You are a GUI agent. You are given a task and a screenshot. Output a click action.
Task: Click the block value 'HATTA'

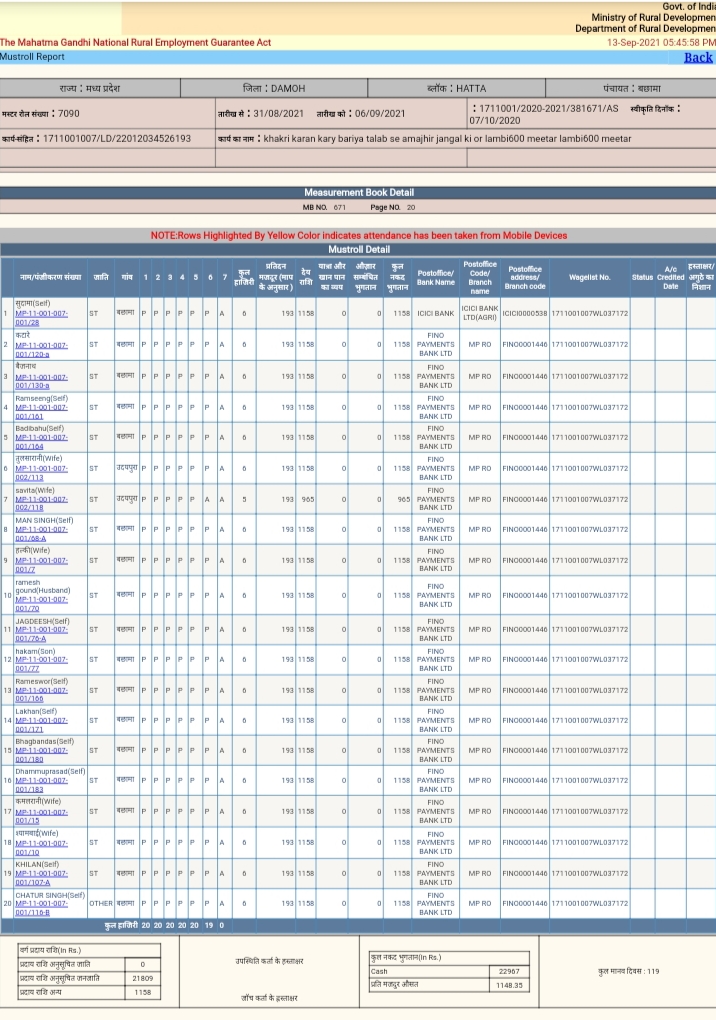tap(471, 88)
